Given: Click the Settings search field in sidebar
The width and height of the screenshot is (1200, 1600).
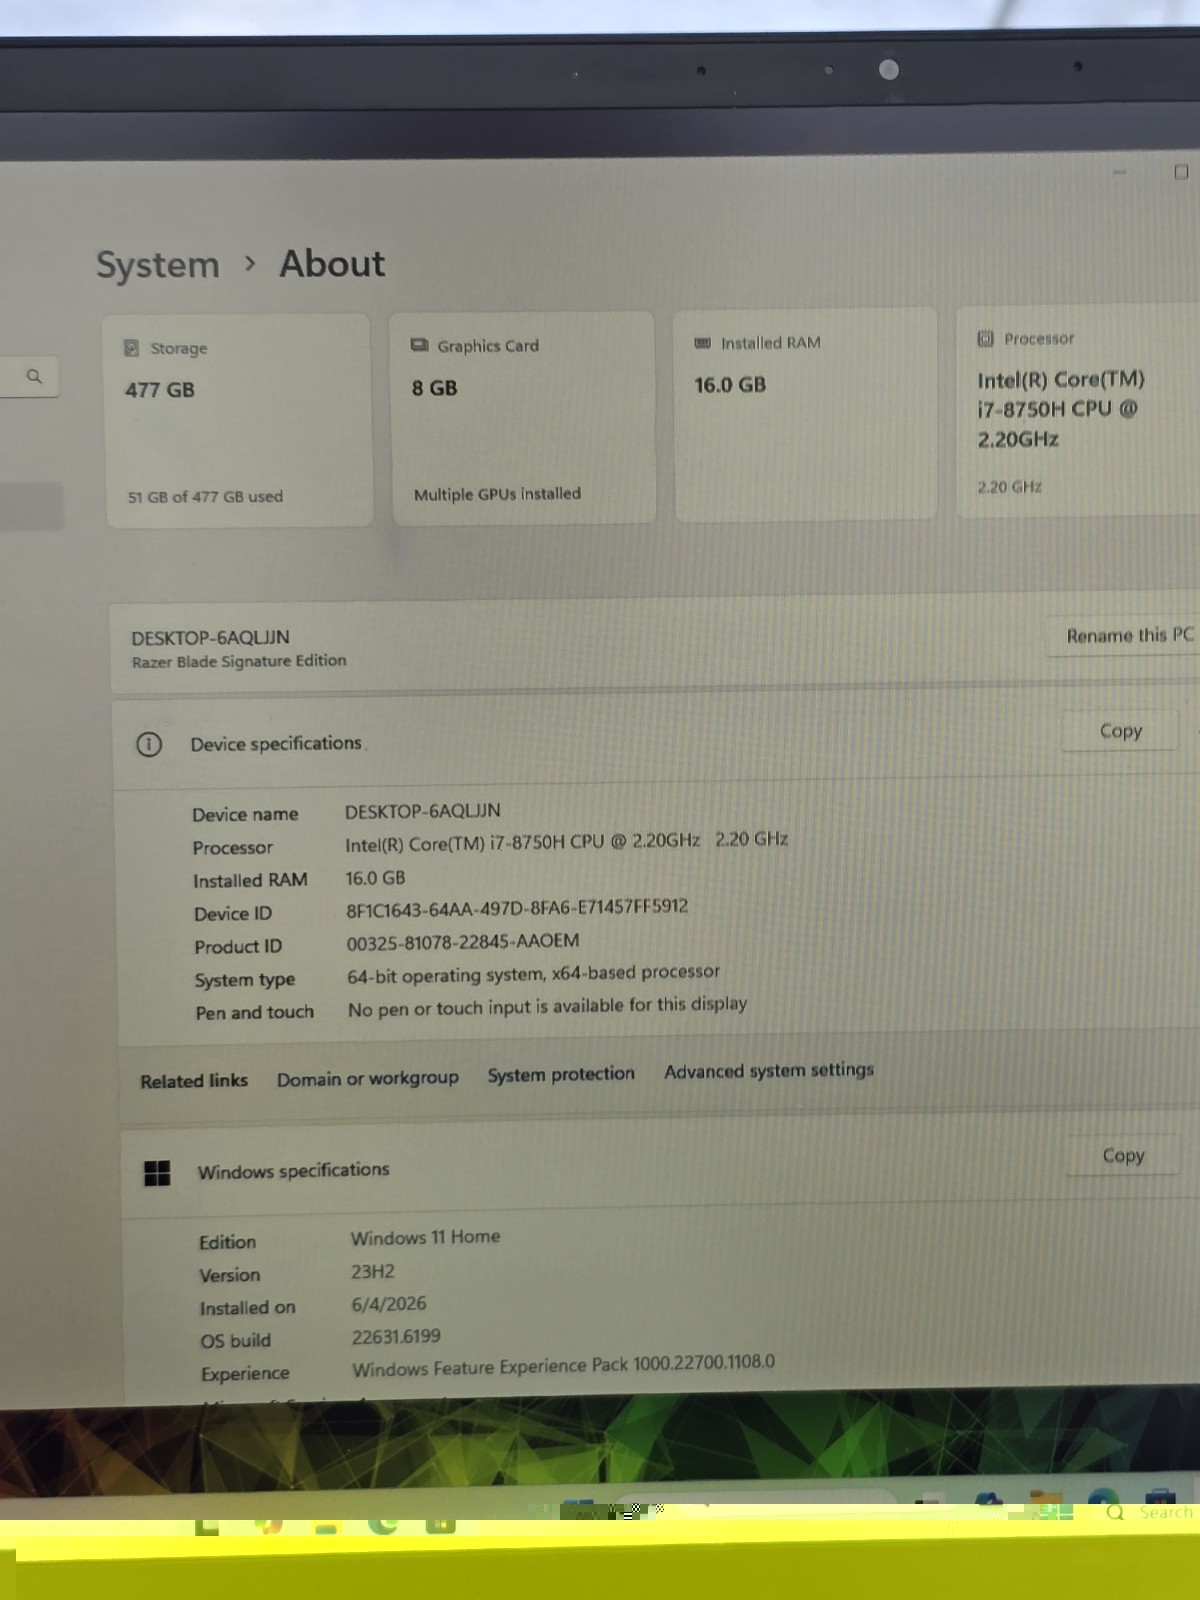Looking at the screenshot, I should click(x=28, y=377).
